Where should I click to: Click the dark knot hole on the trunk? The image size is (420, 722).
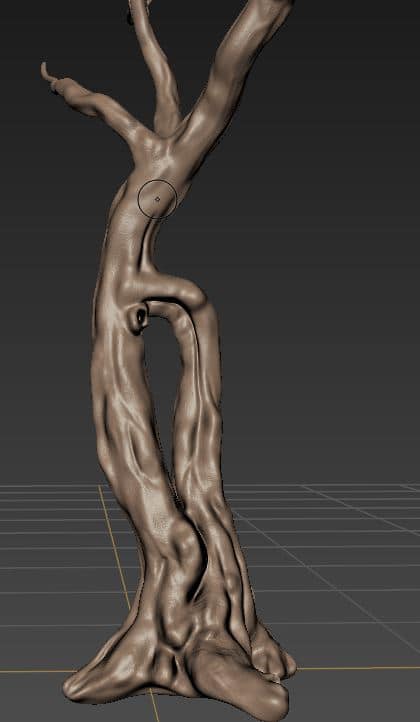pos(140,315)
